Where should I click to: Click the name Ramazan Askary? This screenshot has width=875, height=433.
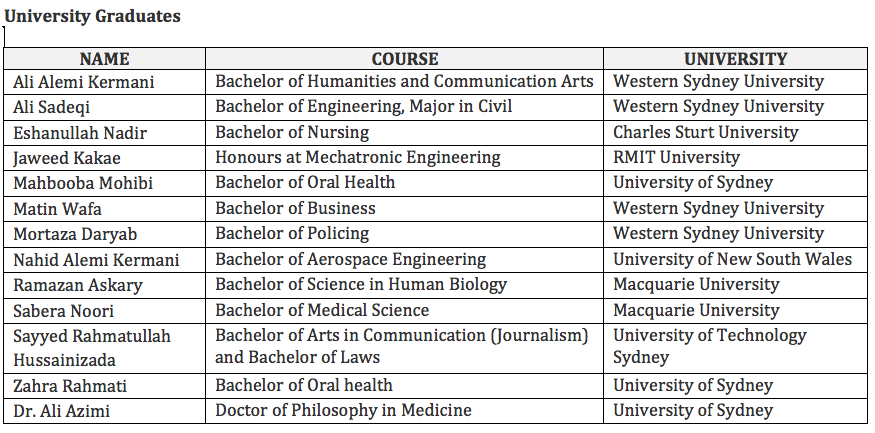78,285
